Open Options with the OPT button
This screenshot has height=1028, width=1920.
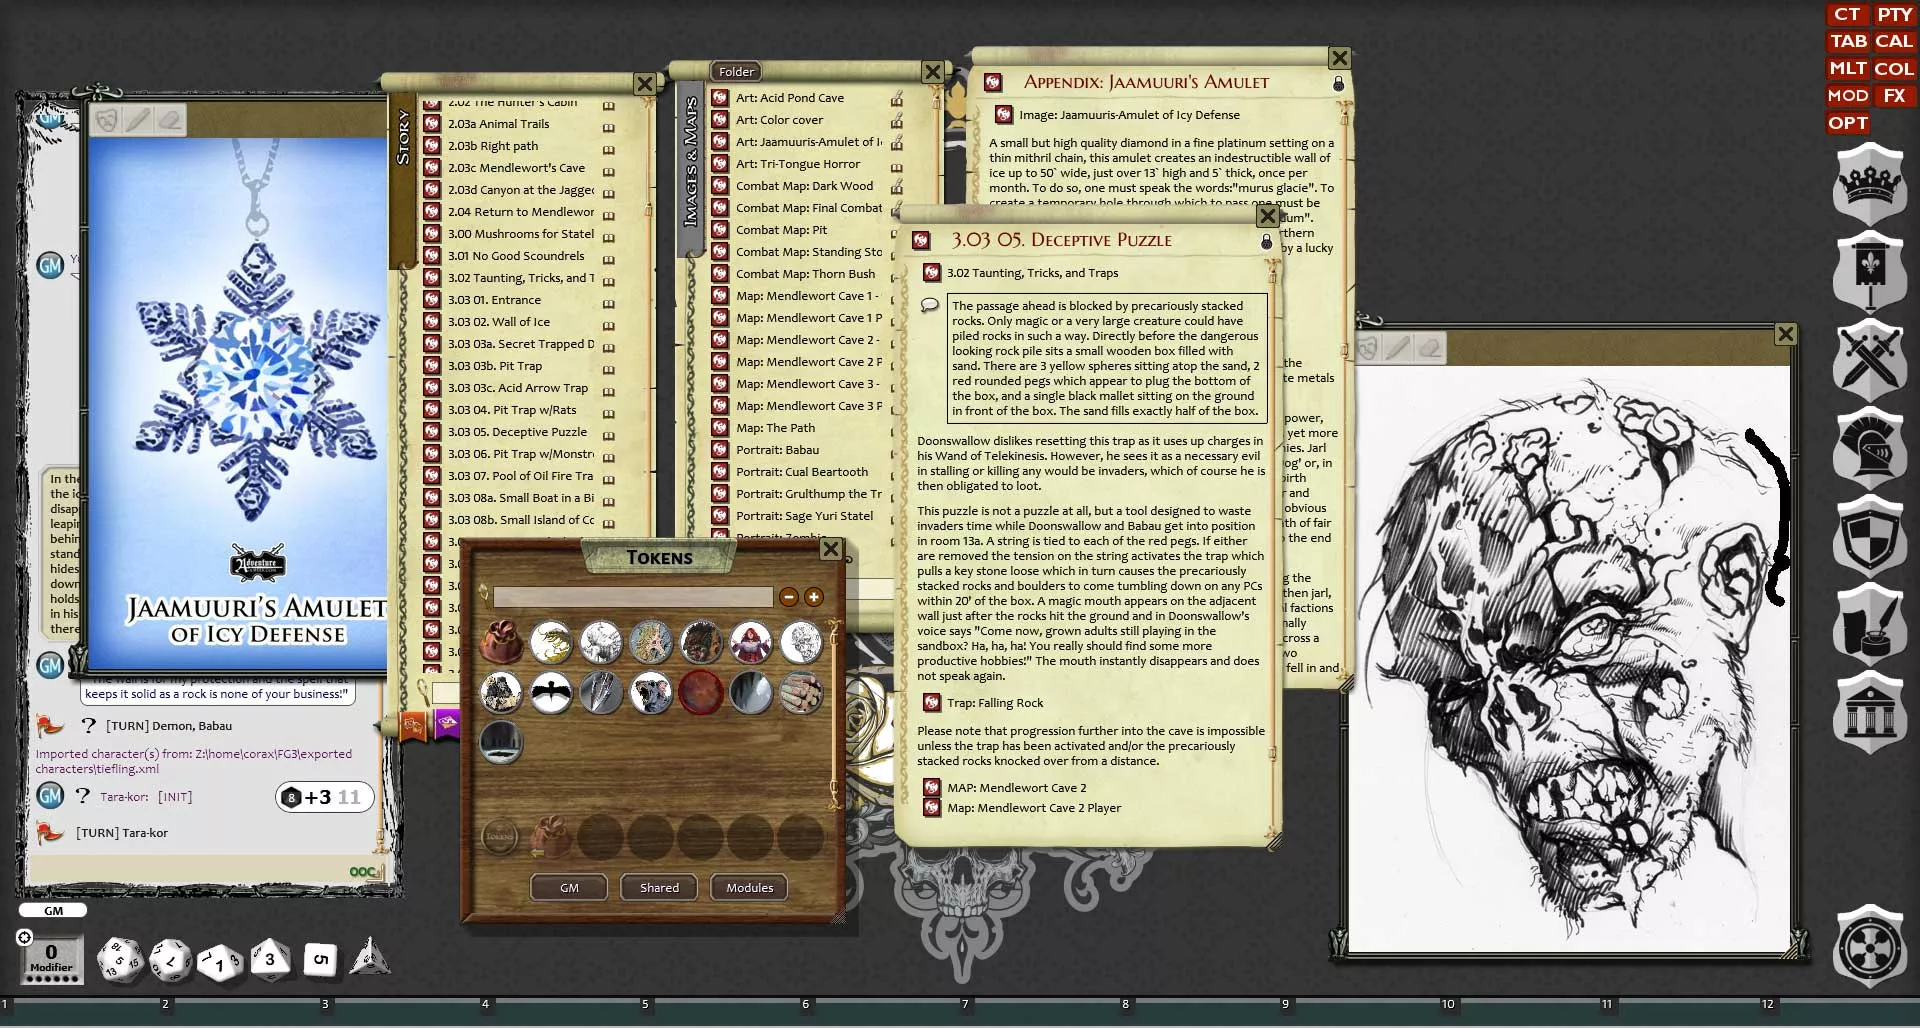[x=1847, y=123]
